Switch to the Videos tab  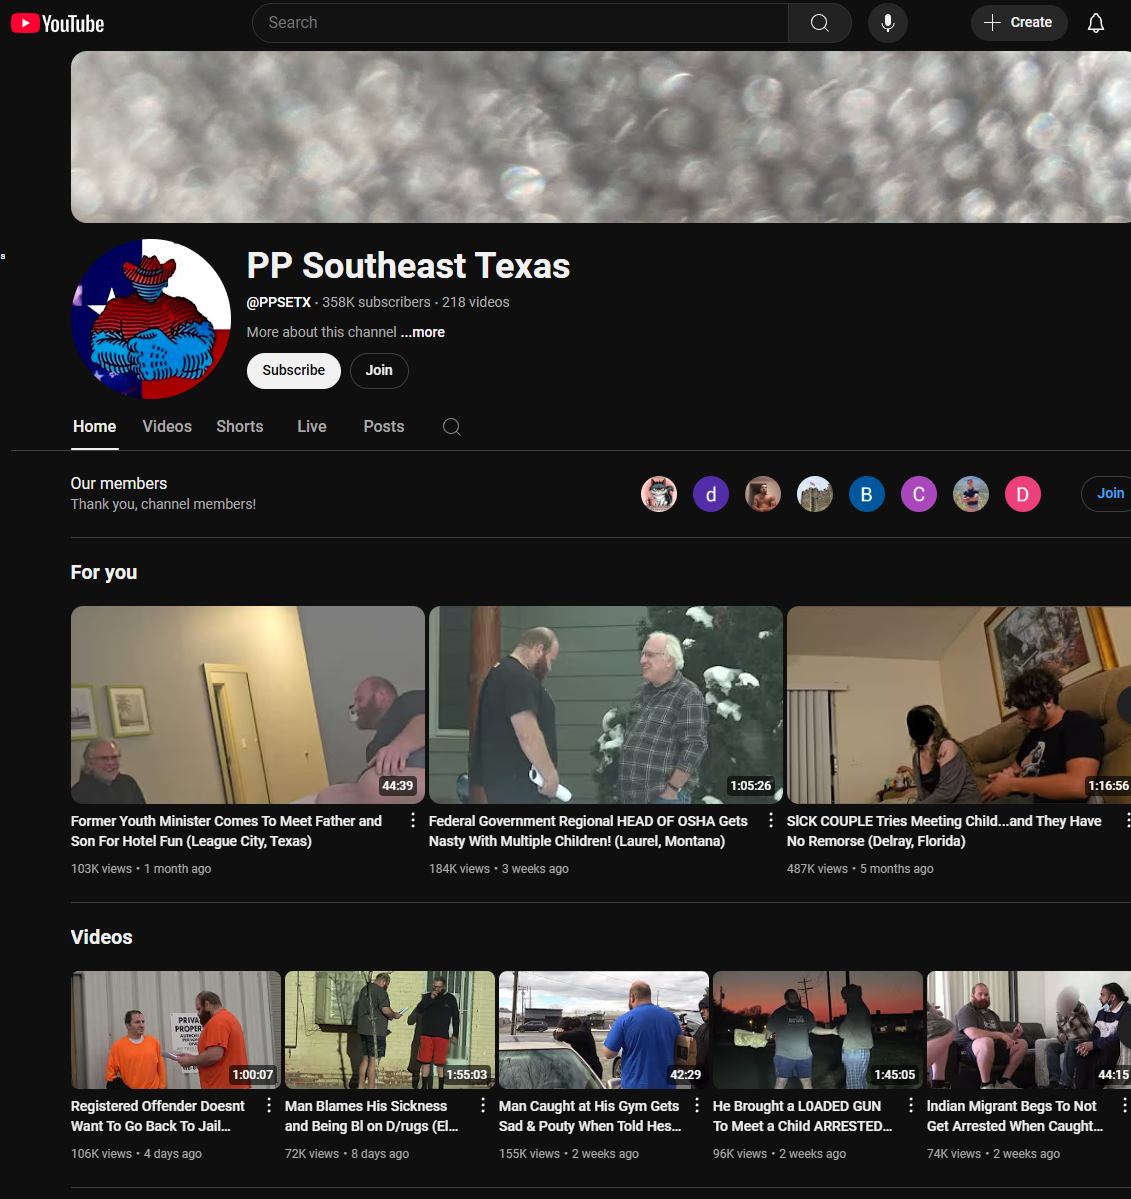click(167, 426)
